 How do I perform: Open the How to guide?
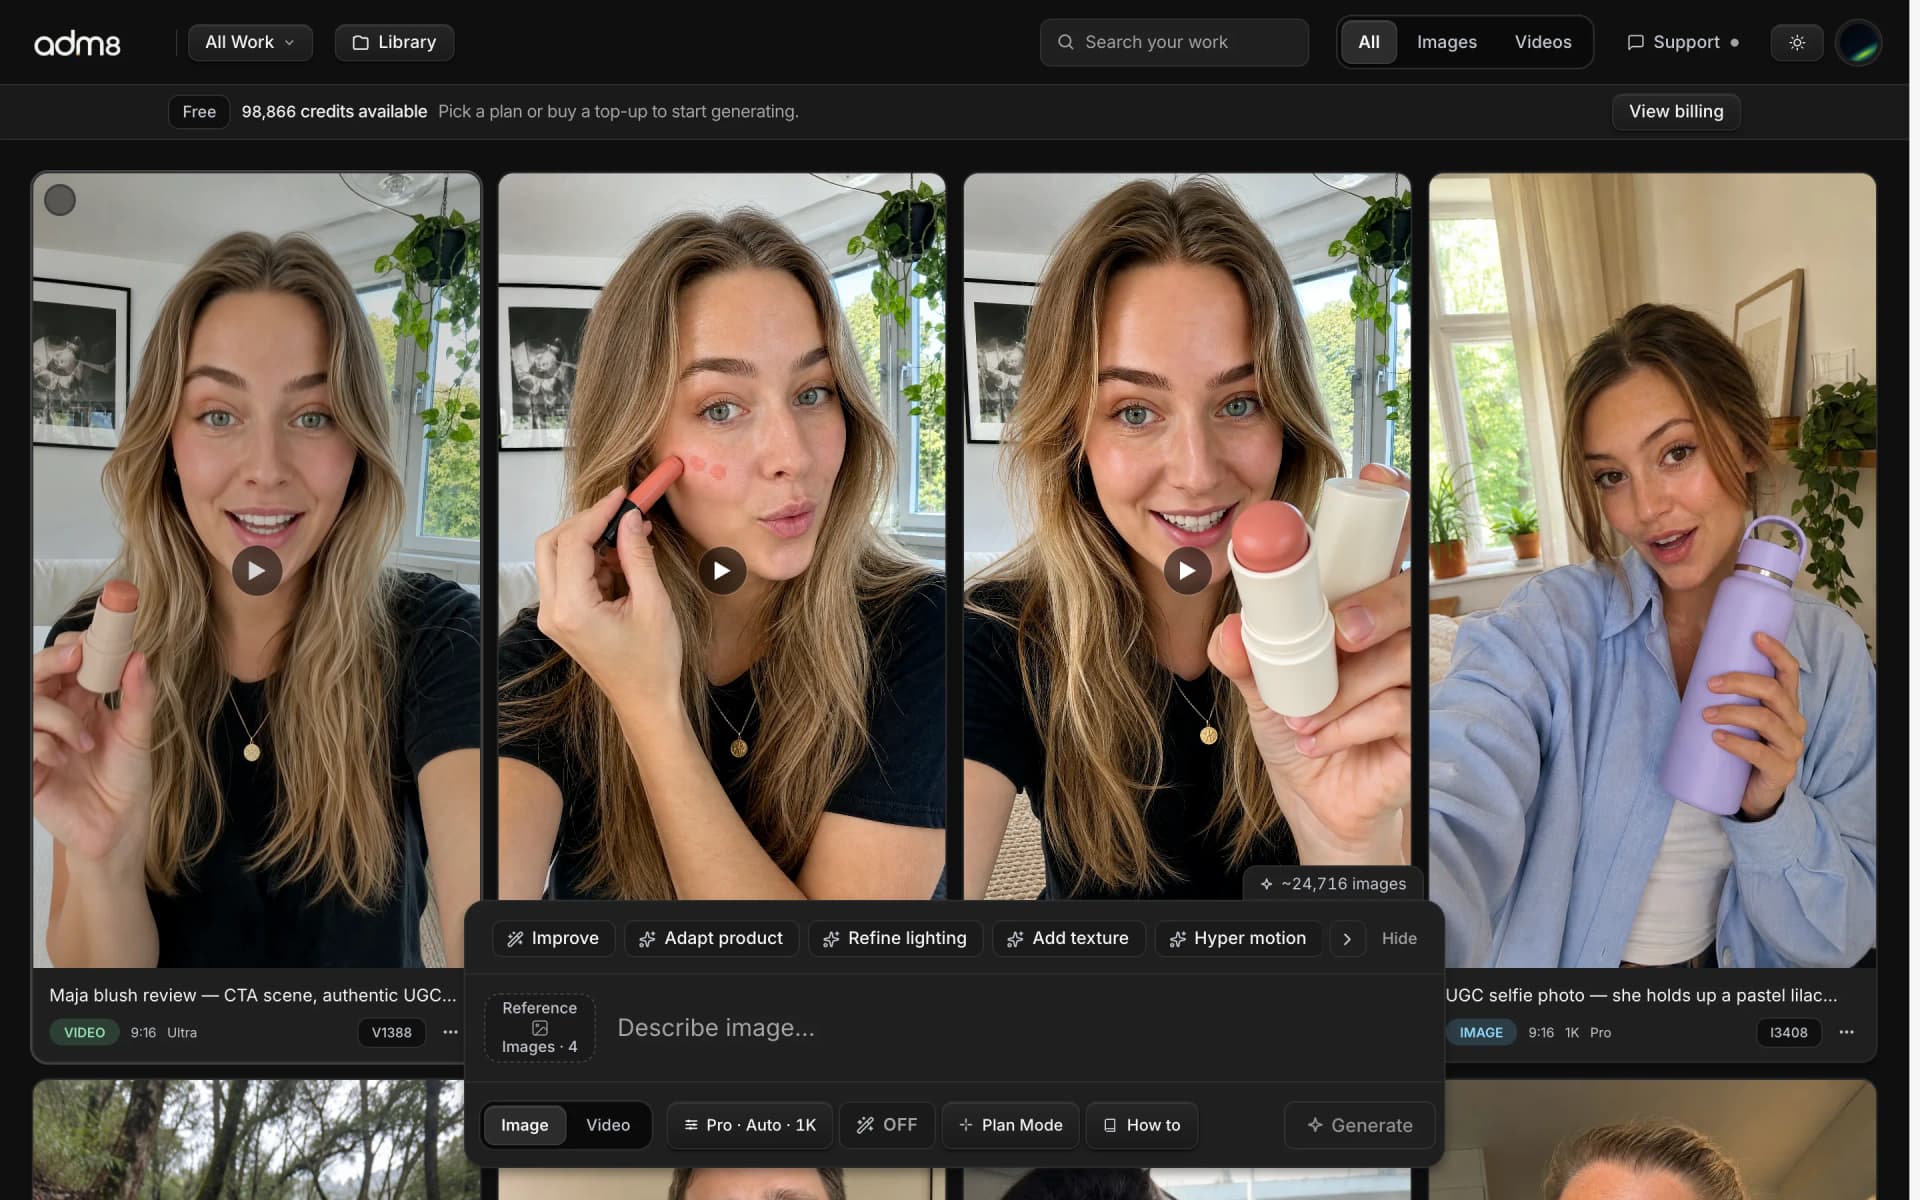tap(1142, 1125)
